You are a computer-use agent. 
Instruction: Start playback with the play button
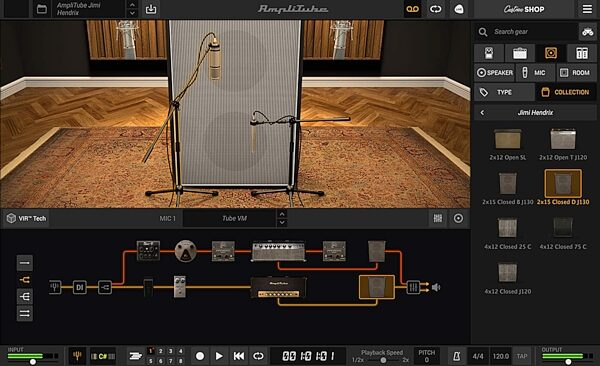pyautogui.click(x=219, y=356)
